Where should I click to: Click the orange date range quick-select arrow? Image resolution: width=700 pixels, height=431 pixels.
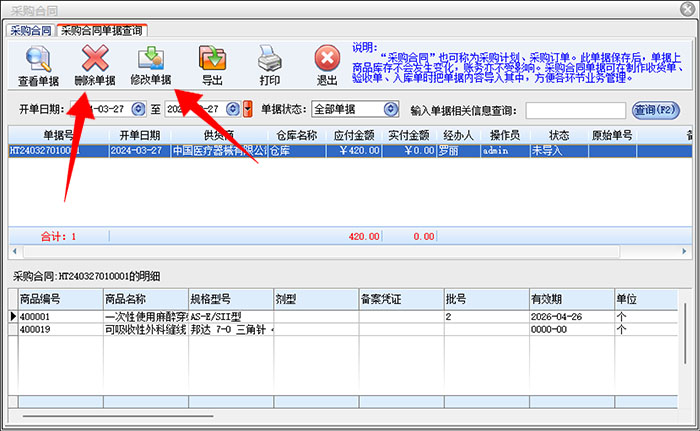point(248,109)
